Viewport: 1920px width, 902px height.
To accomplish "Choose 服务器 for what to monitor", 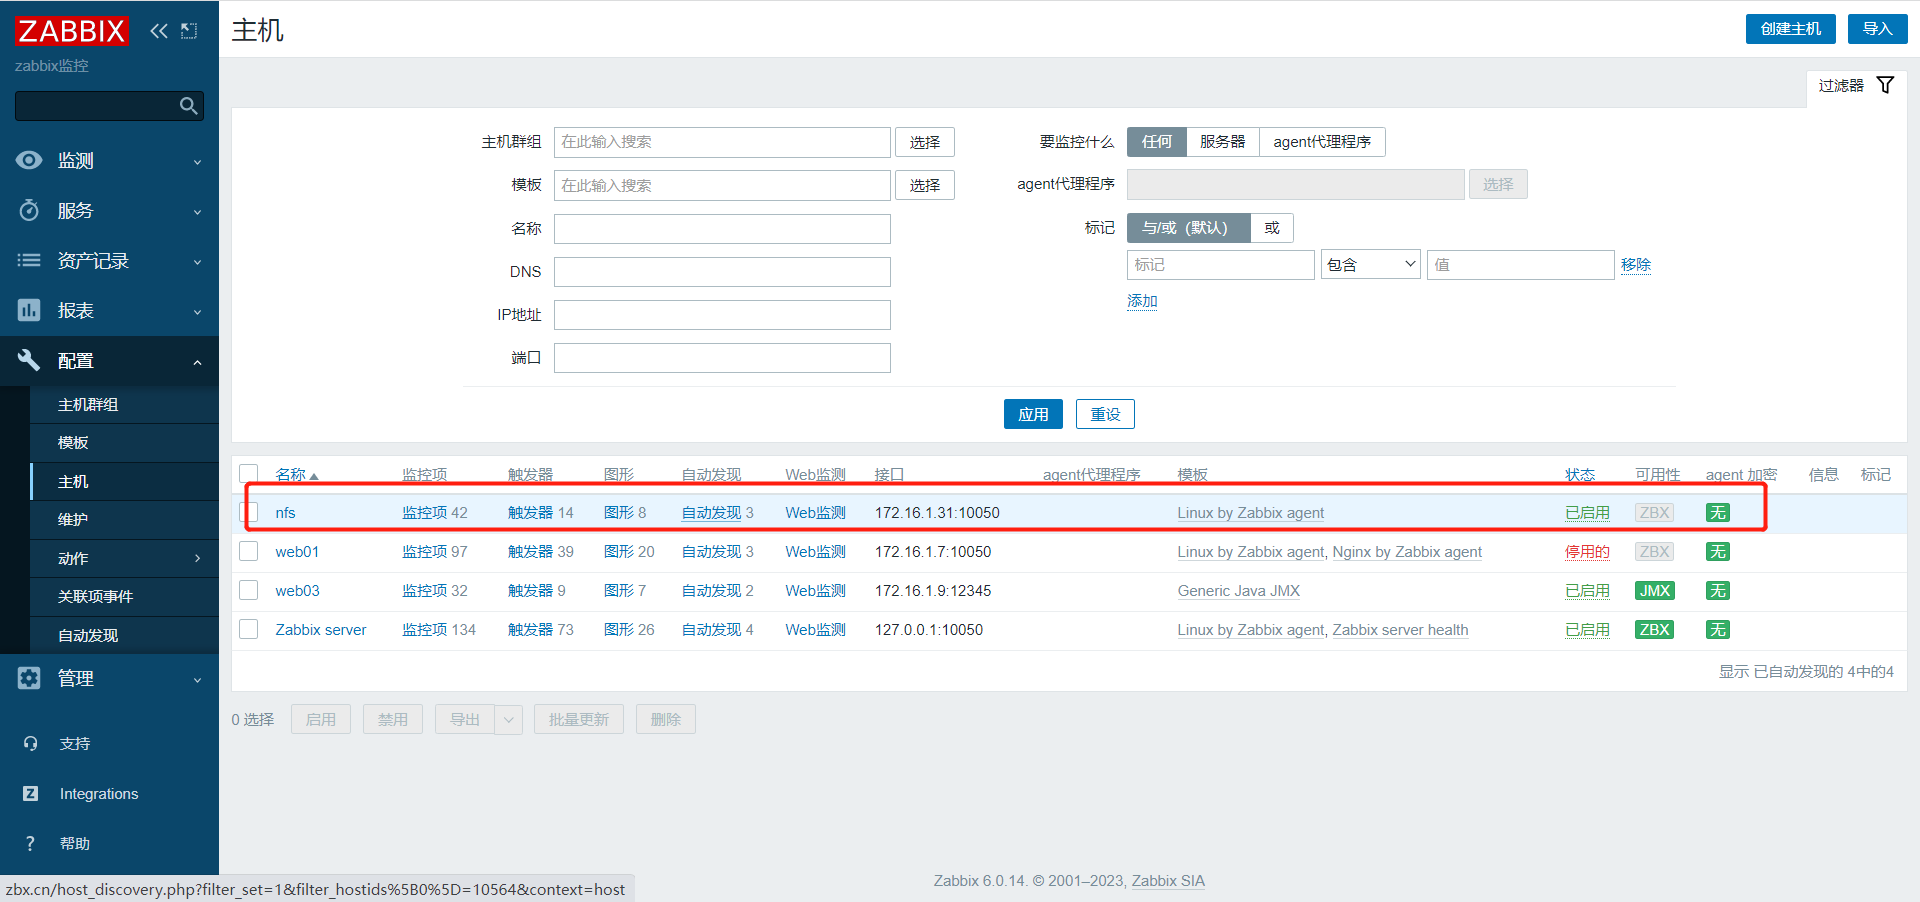I will pos(1223,142).
